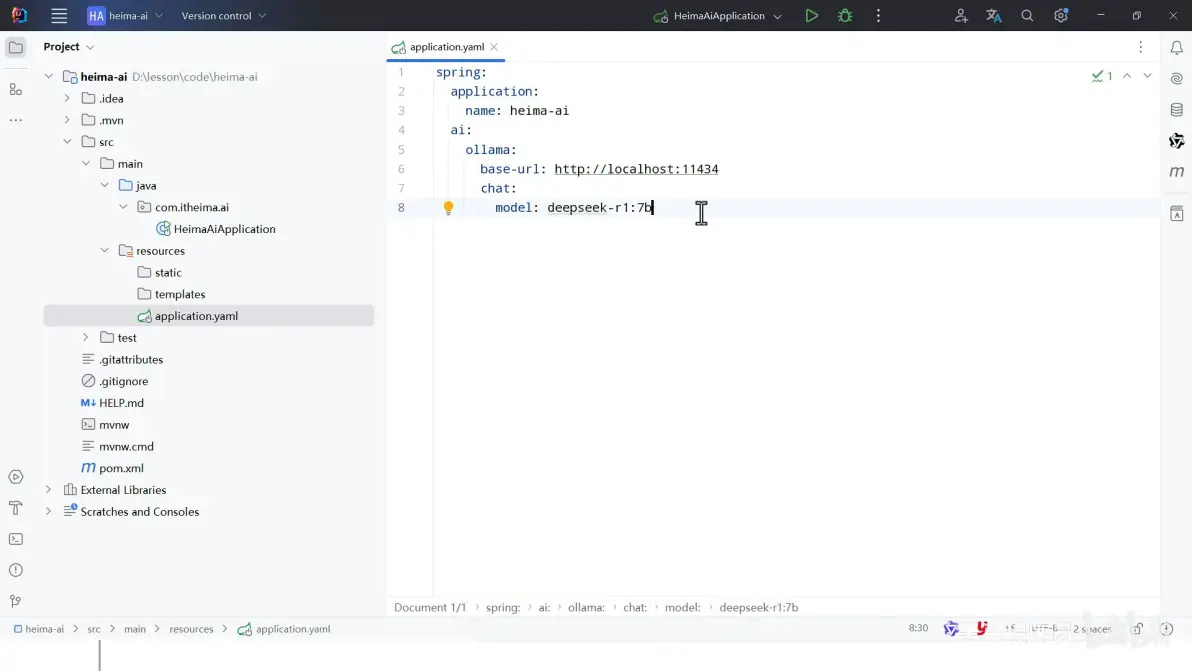Open the main hamburger menu

[58, 15]
